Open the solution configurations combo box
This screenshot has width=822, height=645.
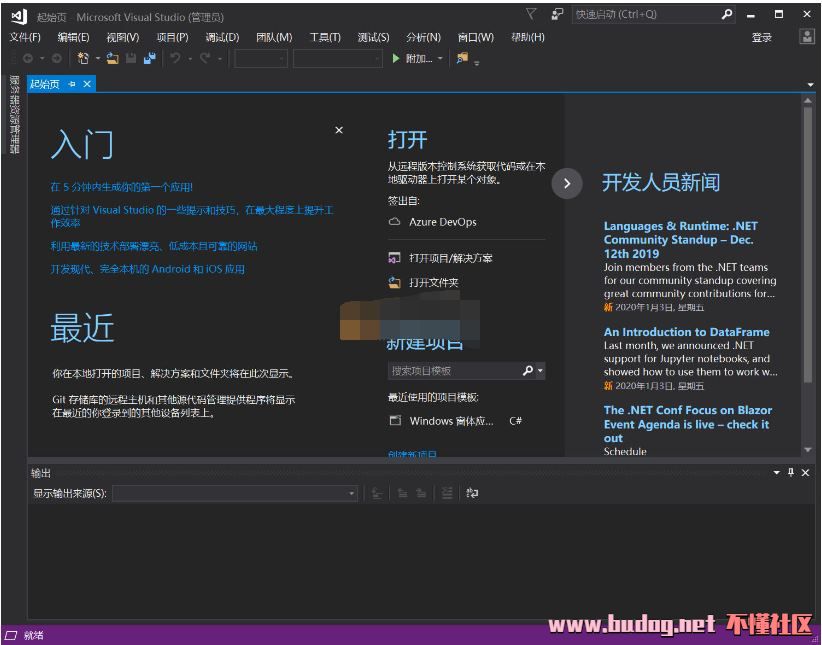pos(261,58)
